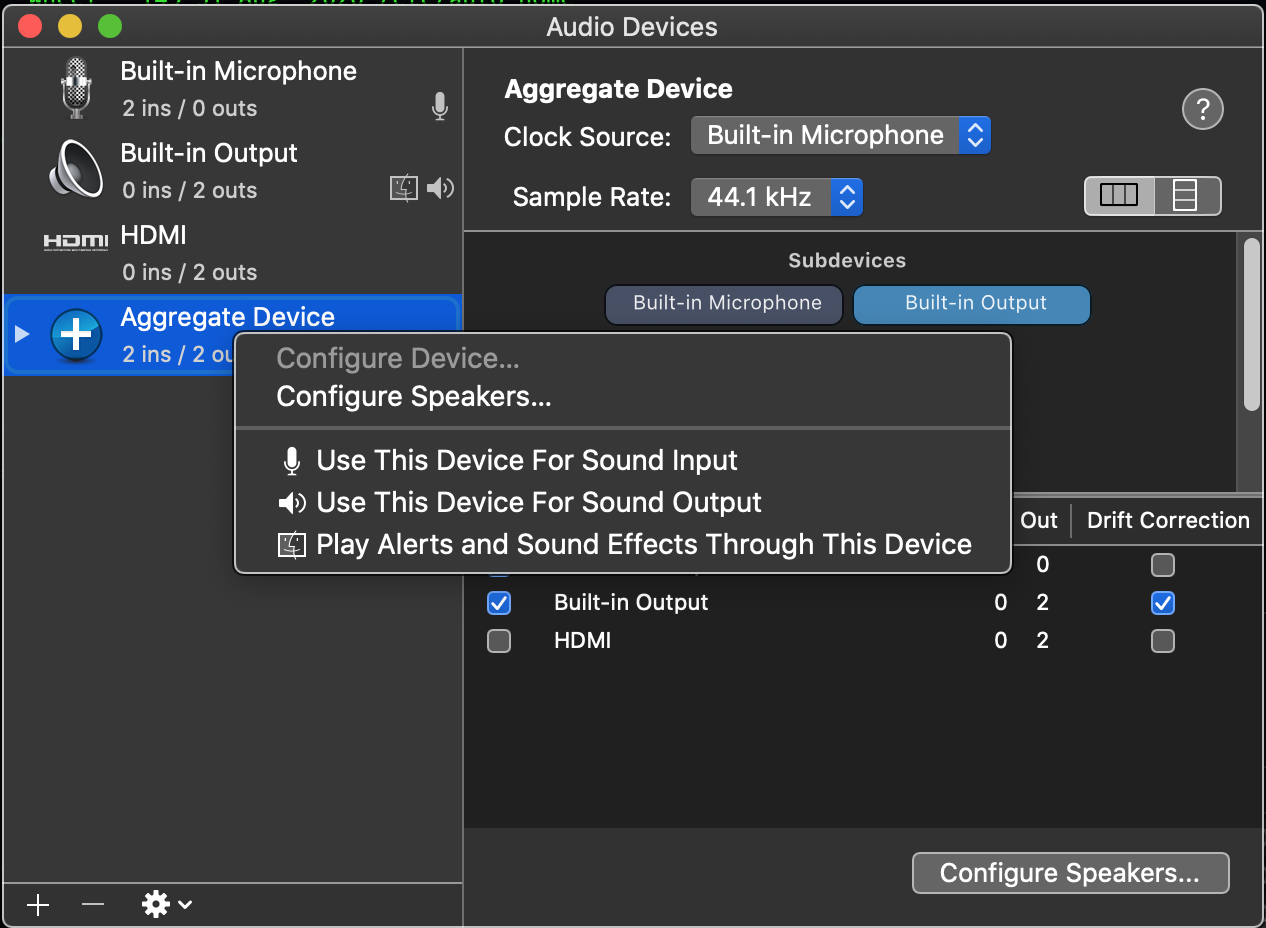The height and width of the screenshot is (928, 1266).
Task: Select Play Alerts and Sound Effects option
Action: pos(643,544)
